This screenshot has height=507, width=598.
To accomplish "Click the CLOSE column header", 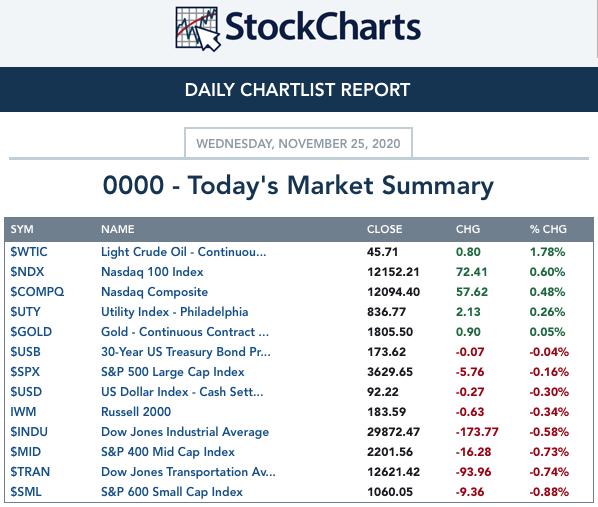I will [x=384, y=229].
